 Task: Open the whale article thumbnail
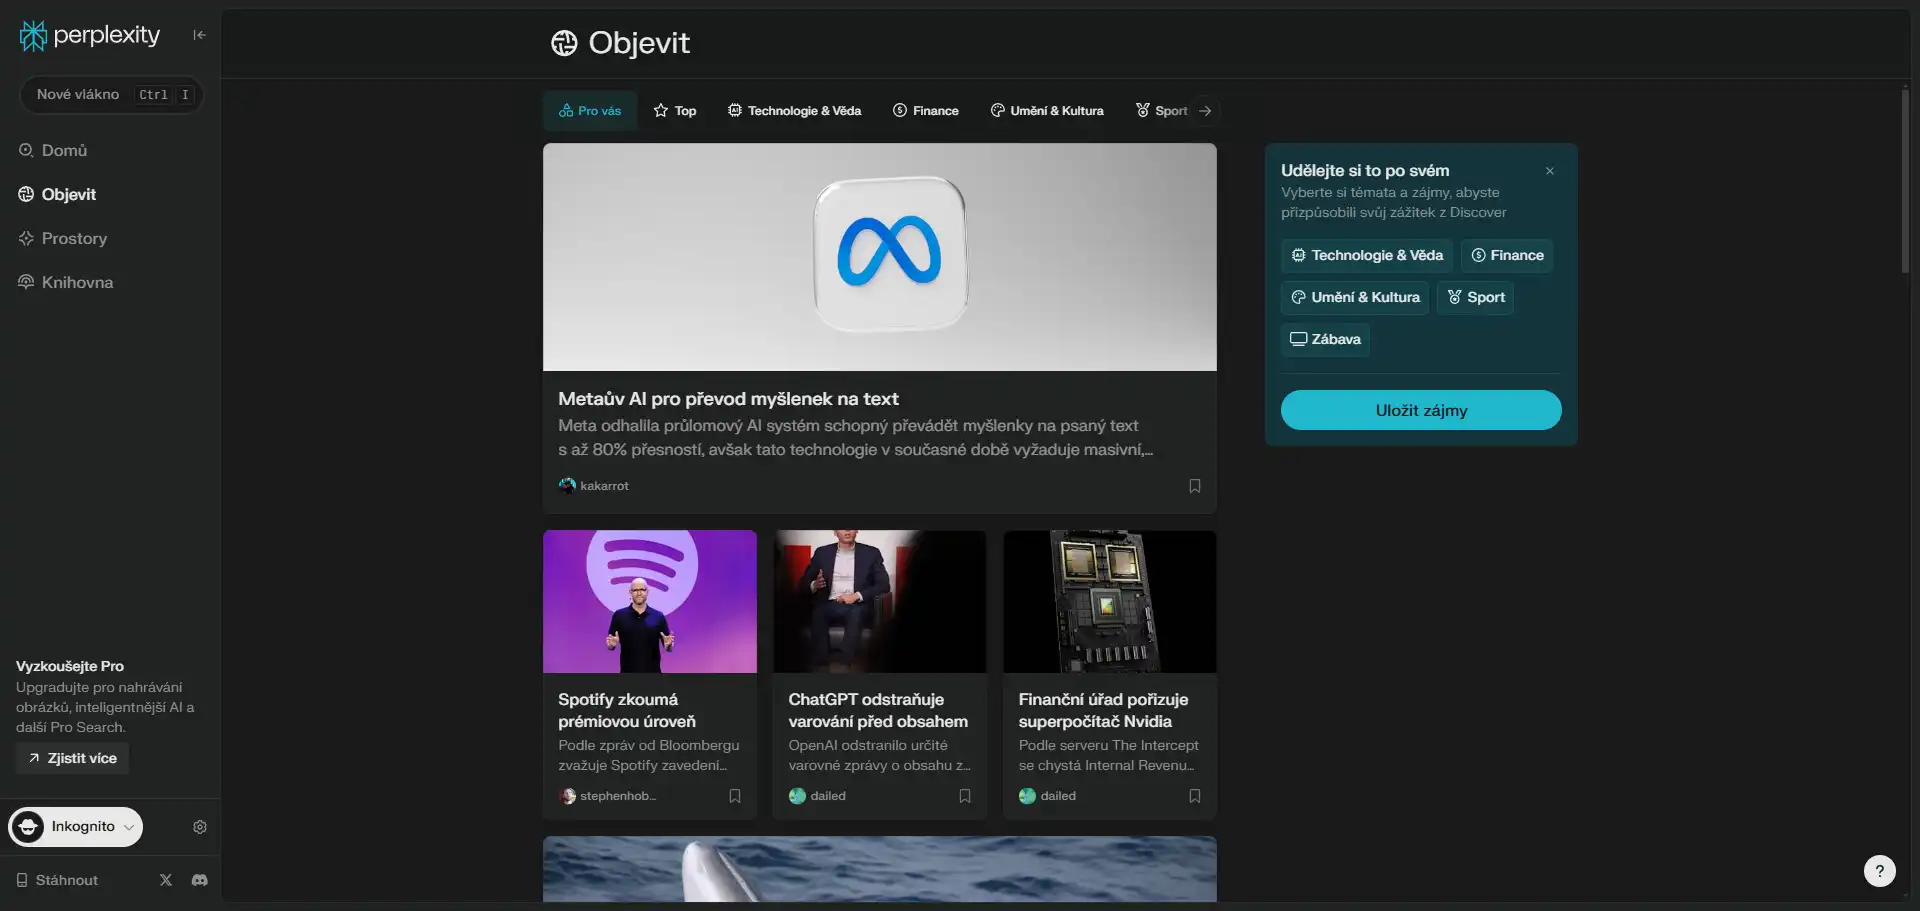point(880,869)
